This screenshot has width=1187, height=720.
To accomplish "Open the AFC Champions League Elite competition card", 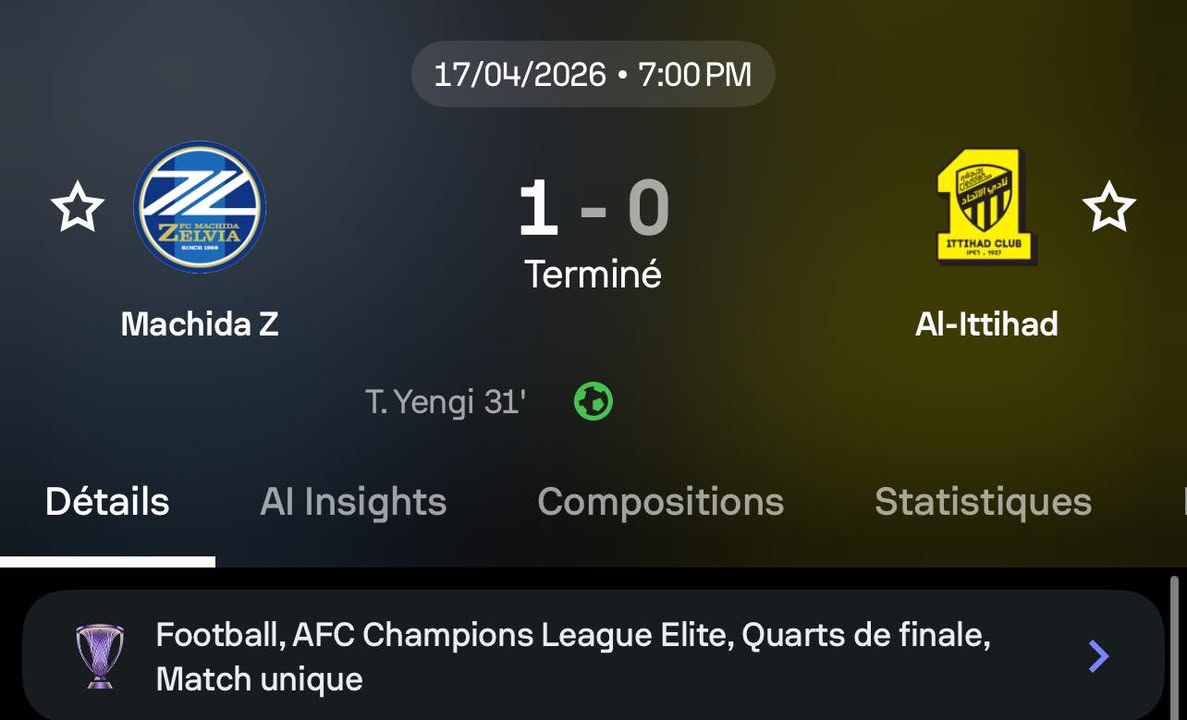I will pyautogui.click(x=593, y=656).
